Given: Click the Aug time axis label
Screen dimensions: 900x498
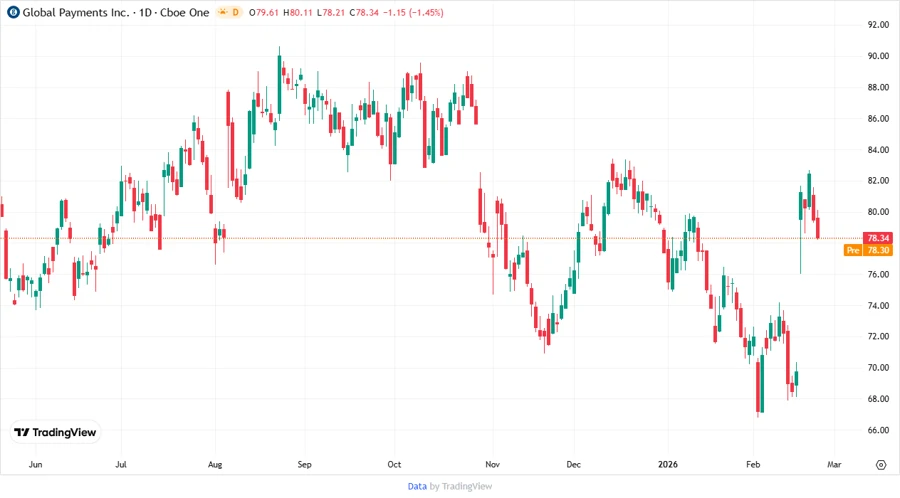Looking at the screenshot, I should click(215, 464).
